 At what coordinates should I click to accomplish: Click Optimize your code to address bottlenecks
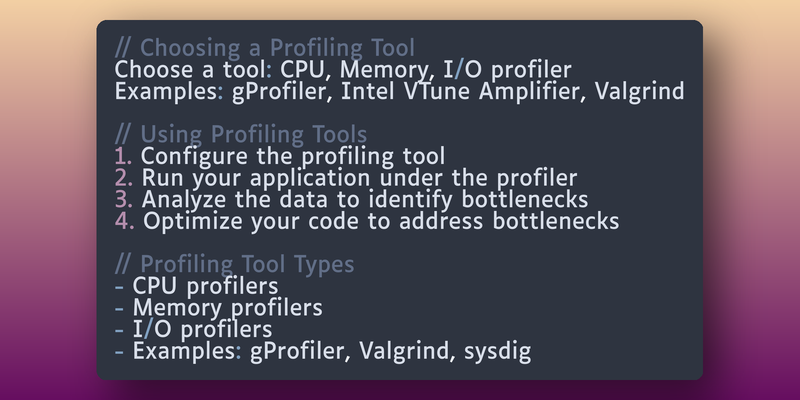(381, 221)
